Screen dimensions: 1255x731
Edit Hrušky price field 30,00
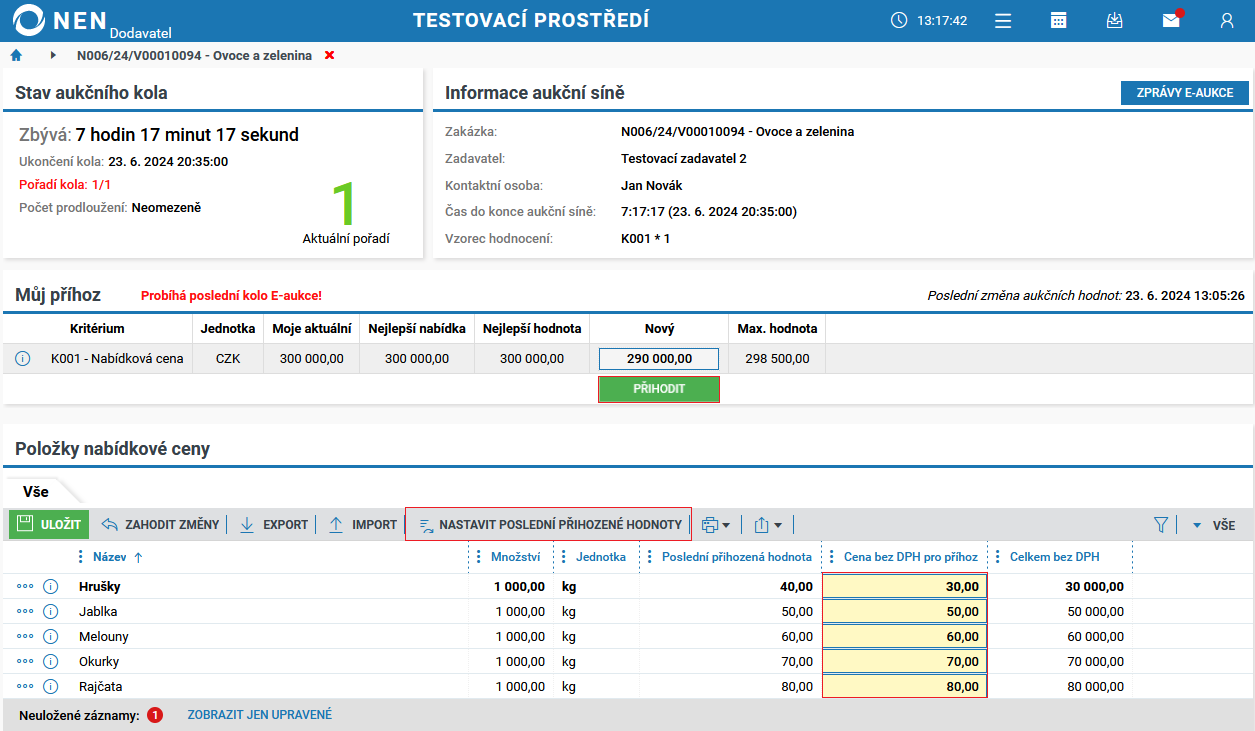(905, 586)
